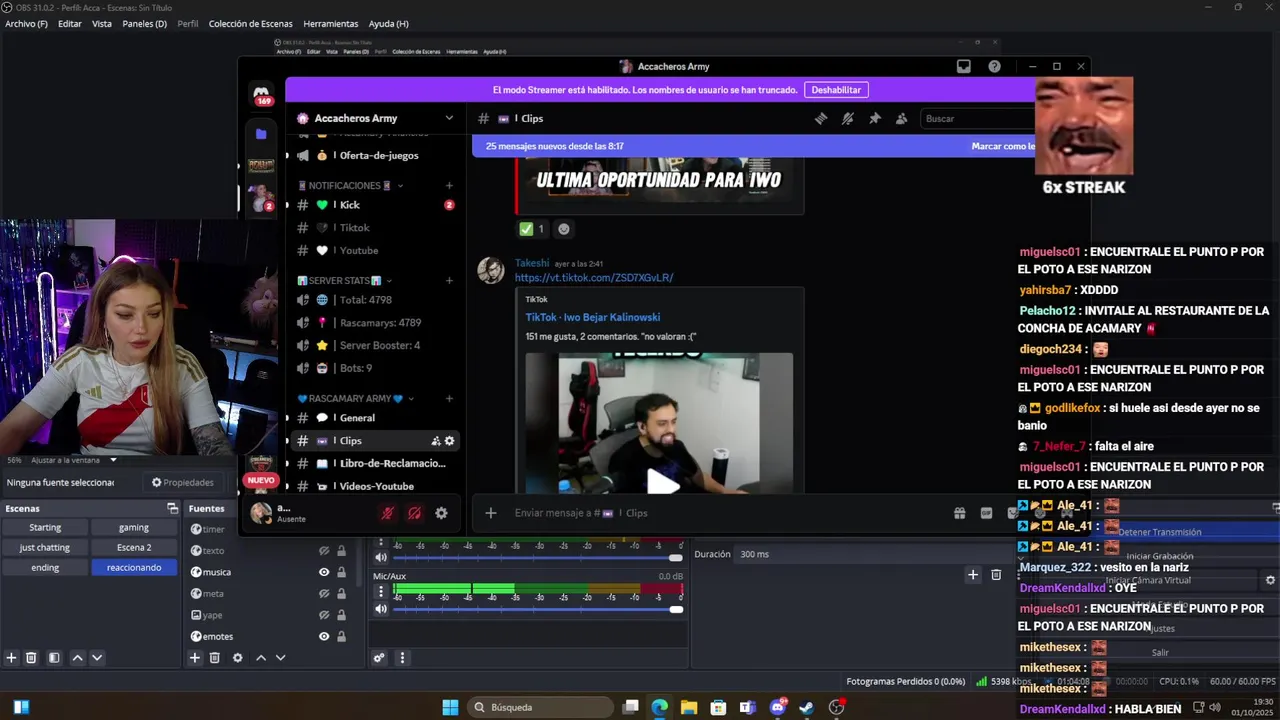
Task: Mute Mic/Aux speaker icon
Action: point(381,609)
